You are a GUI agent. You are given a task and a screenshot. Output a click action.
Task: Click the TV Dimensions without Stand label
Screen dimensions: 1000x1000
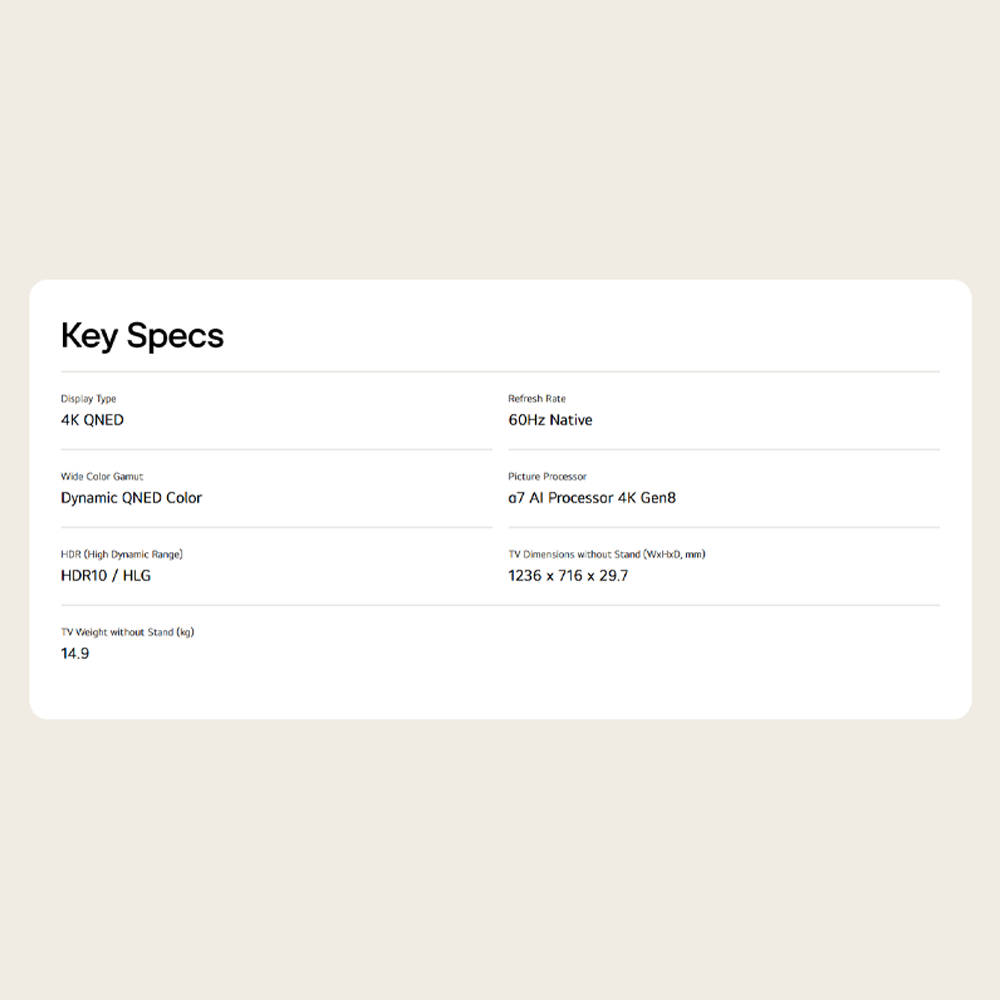(x=606, y=554)
